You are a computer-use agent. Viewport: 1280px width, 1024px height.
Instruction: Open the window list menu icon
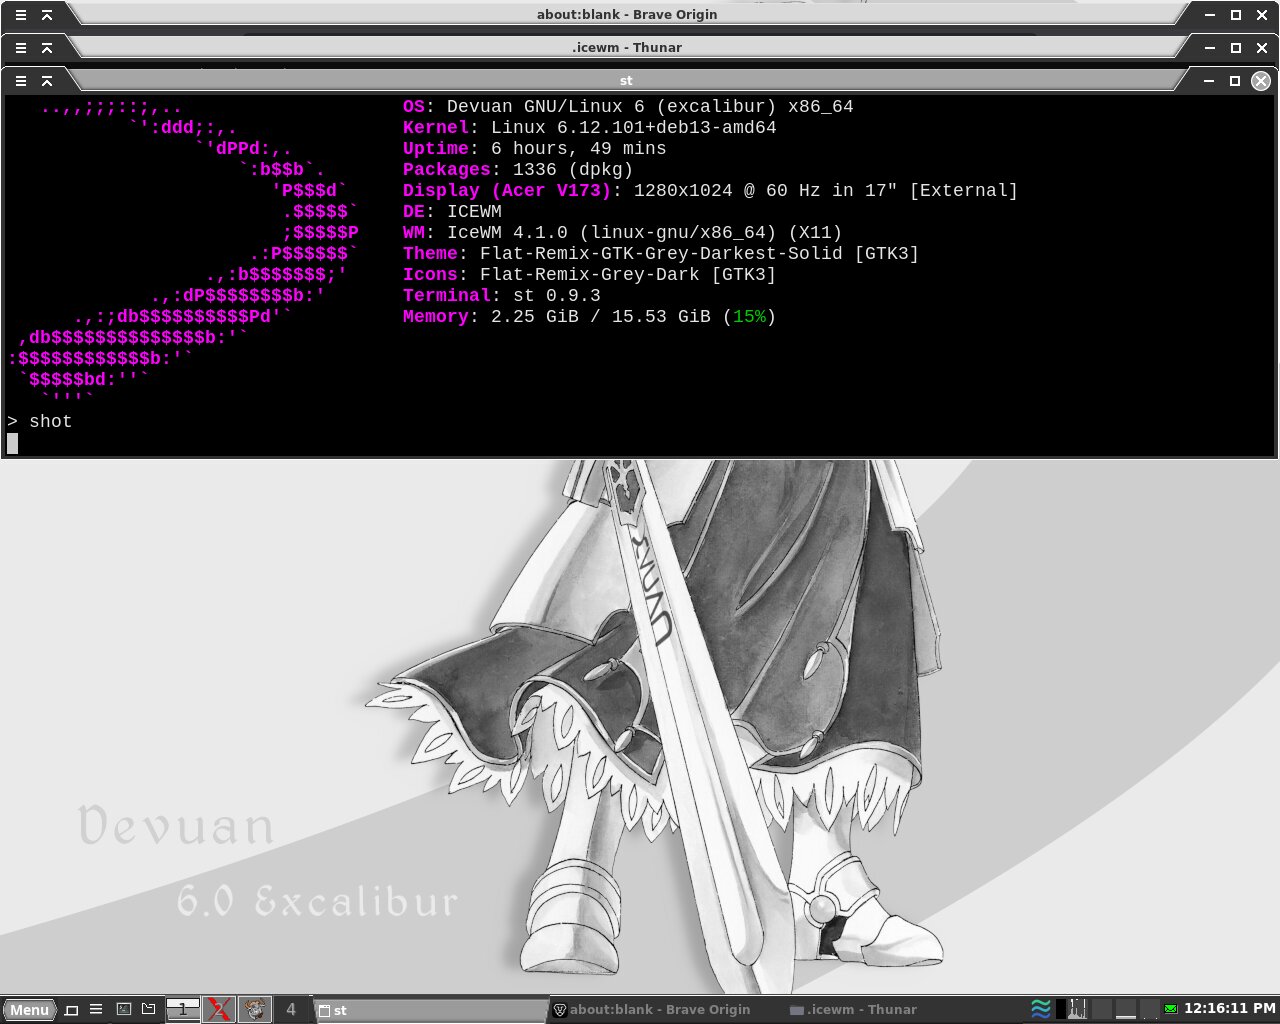96,1010
